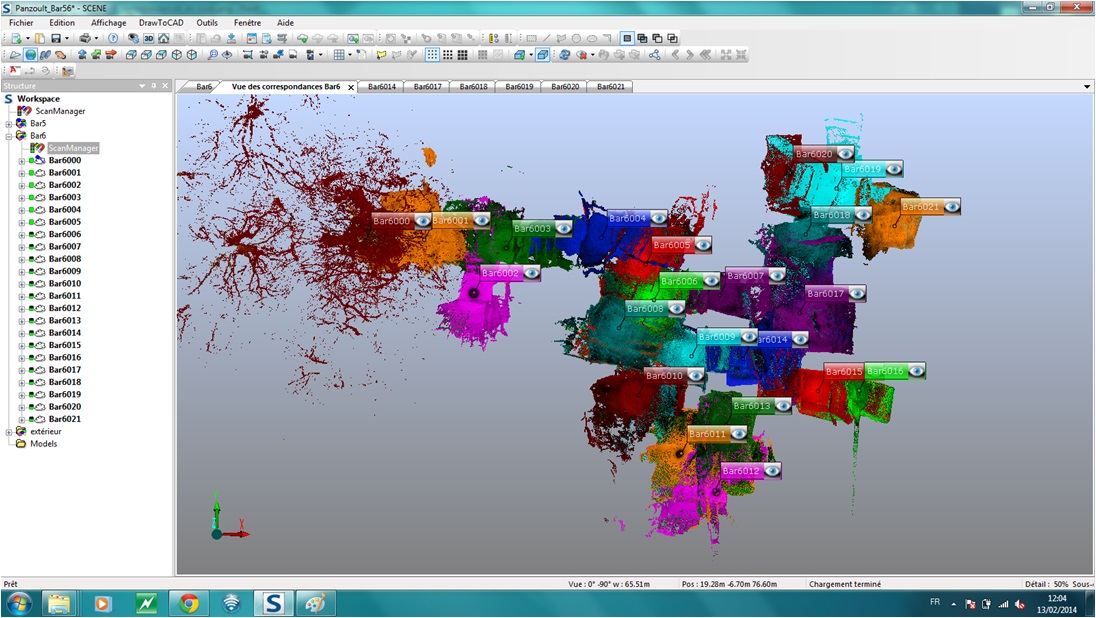Open the 3D view toolbar icon

click(148, 38)
